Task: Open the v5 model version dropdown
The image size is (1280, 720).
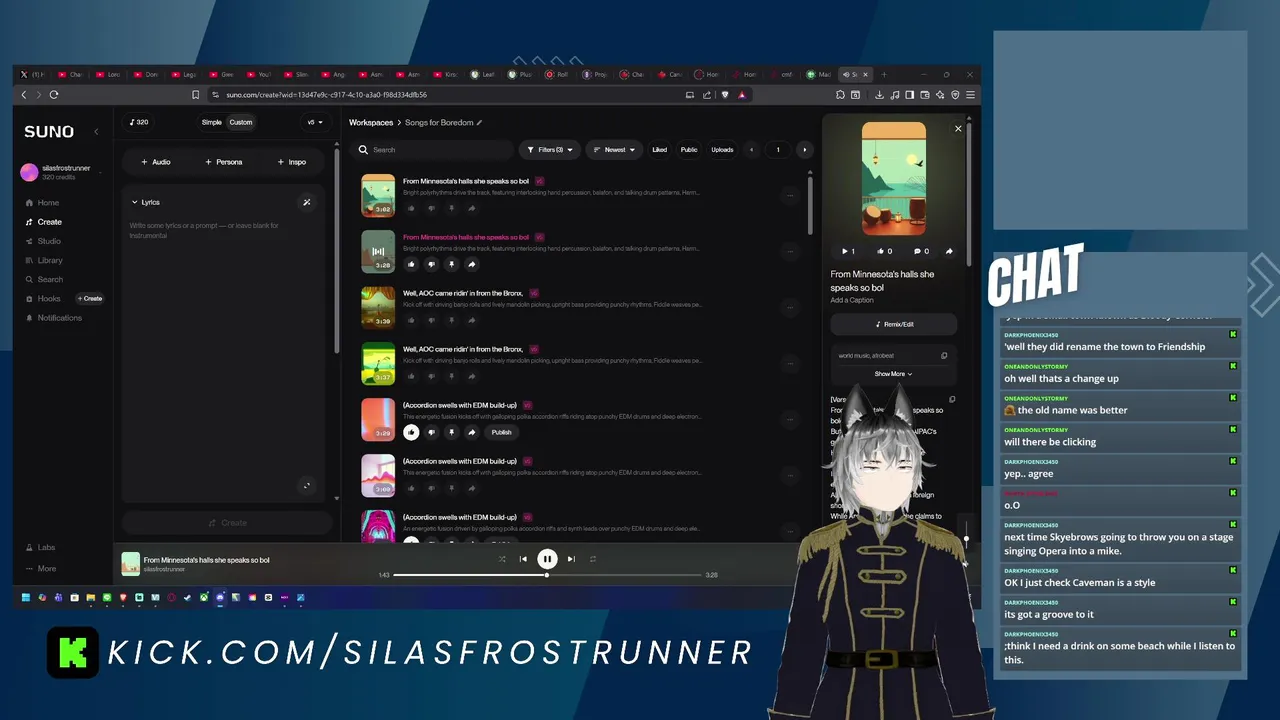Action: [315, 122]
